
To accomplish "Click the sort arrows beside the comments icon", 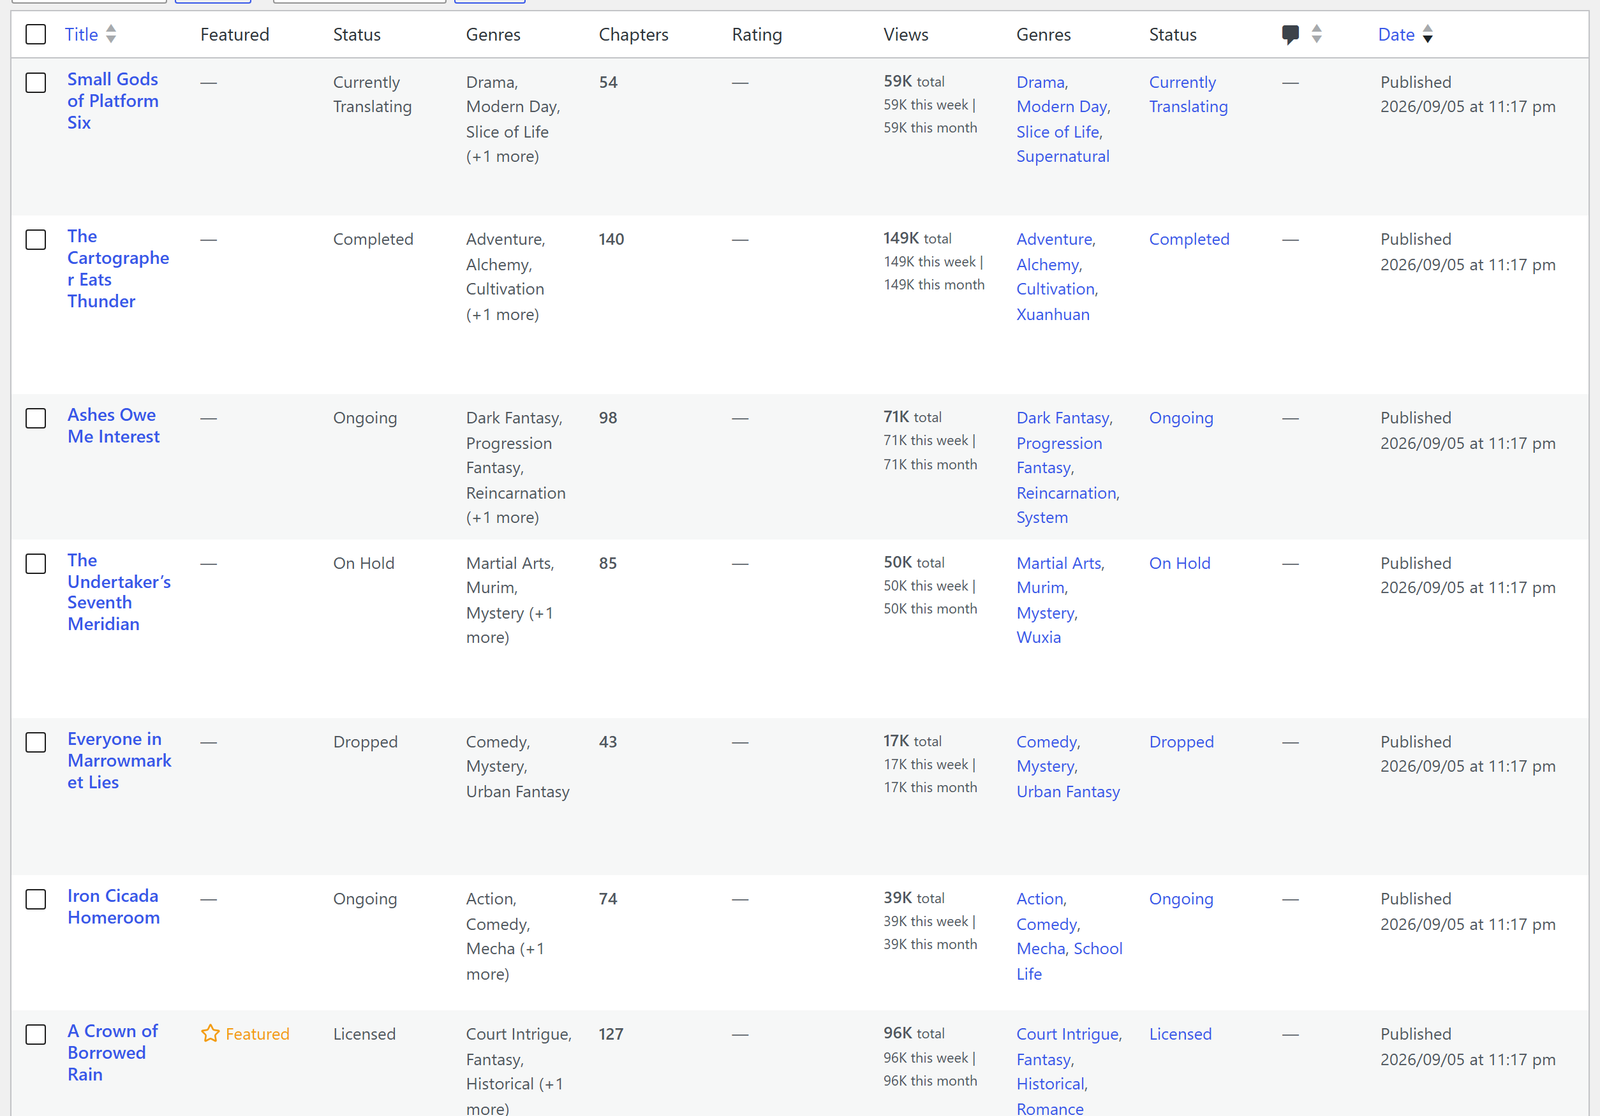I will pyautogui.click(x=1316, y=34).
